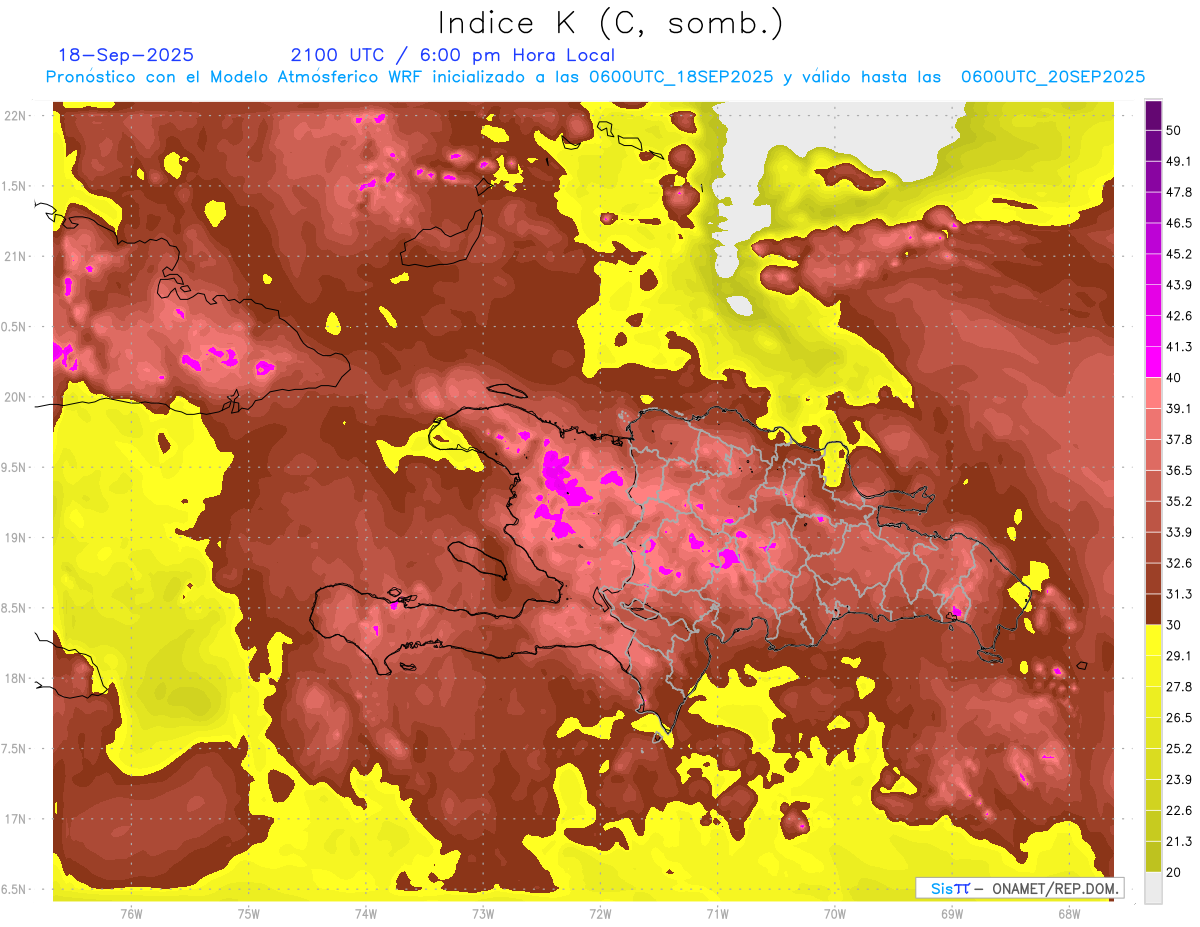1200x927 pixels.
Task: Click the 0600UTC_20SEP2025 validity timestamp
Action: click(x=1053, y=77)
